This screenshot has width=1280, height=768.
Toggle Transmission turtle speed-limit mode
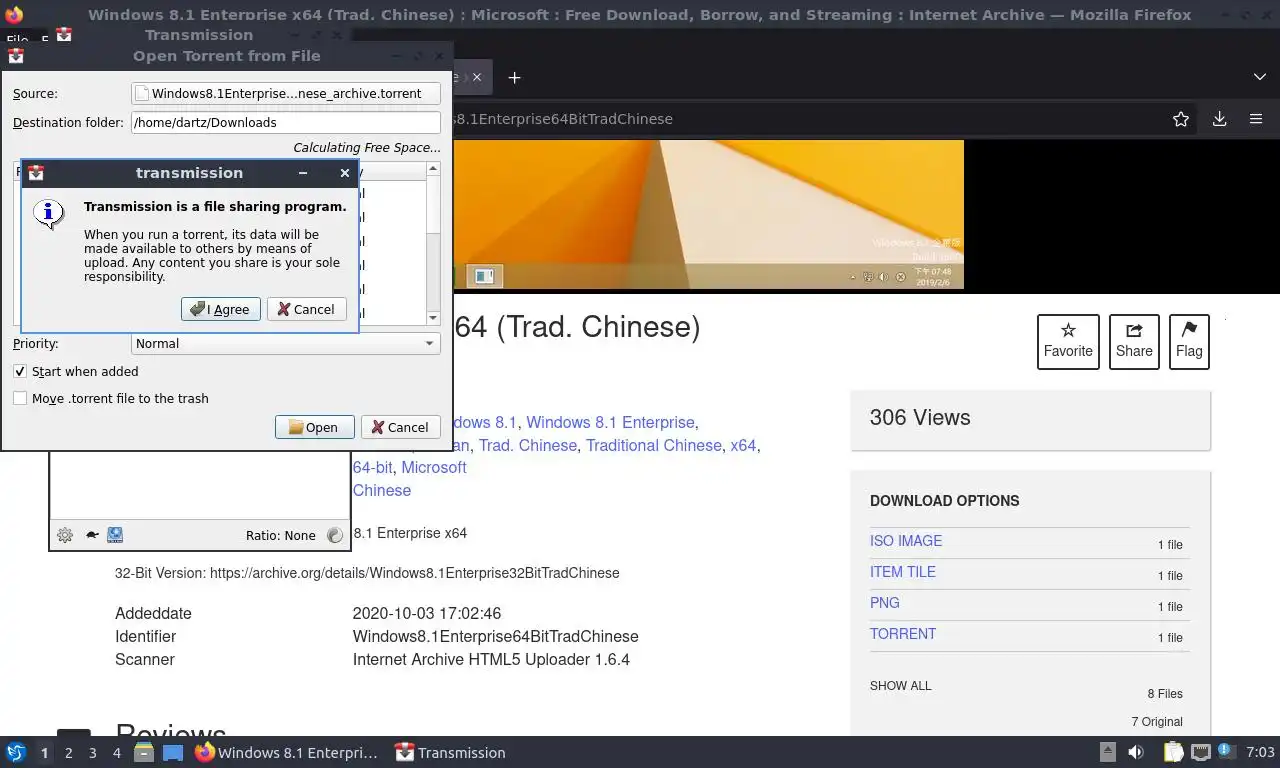pos(91,535)
